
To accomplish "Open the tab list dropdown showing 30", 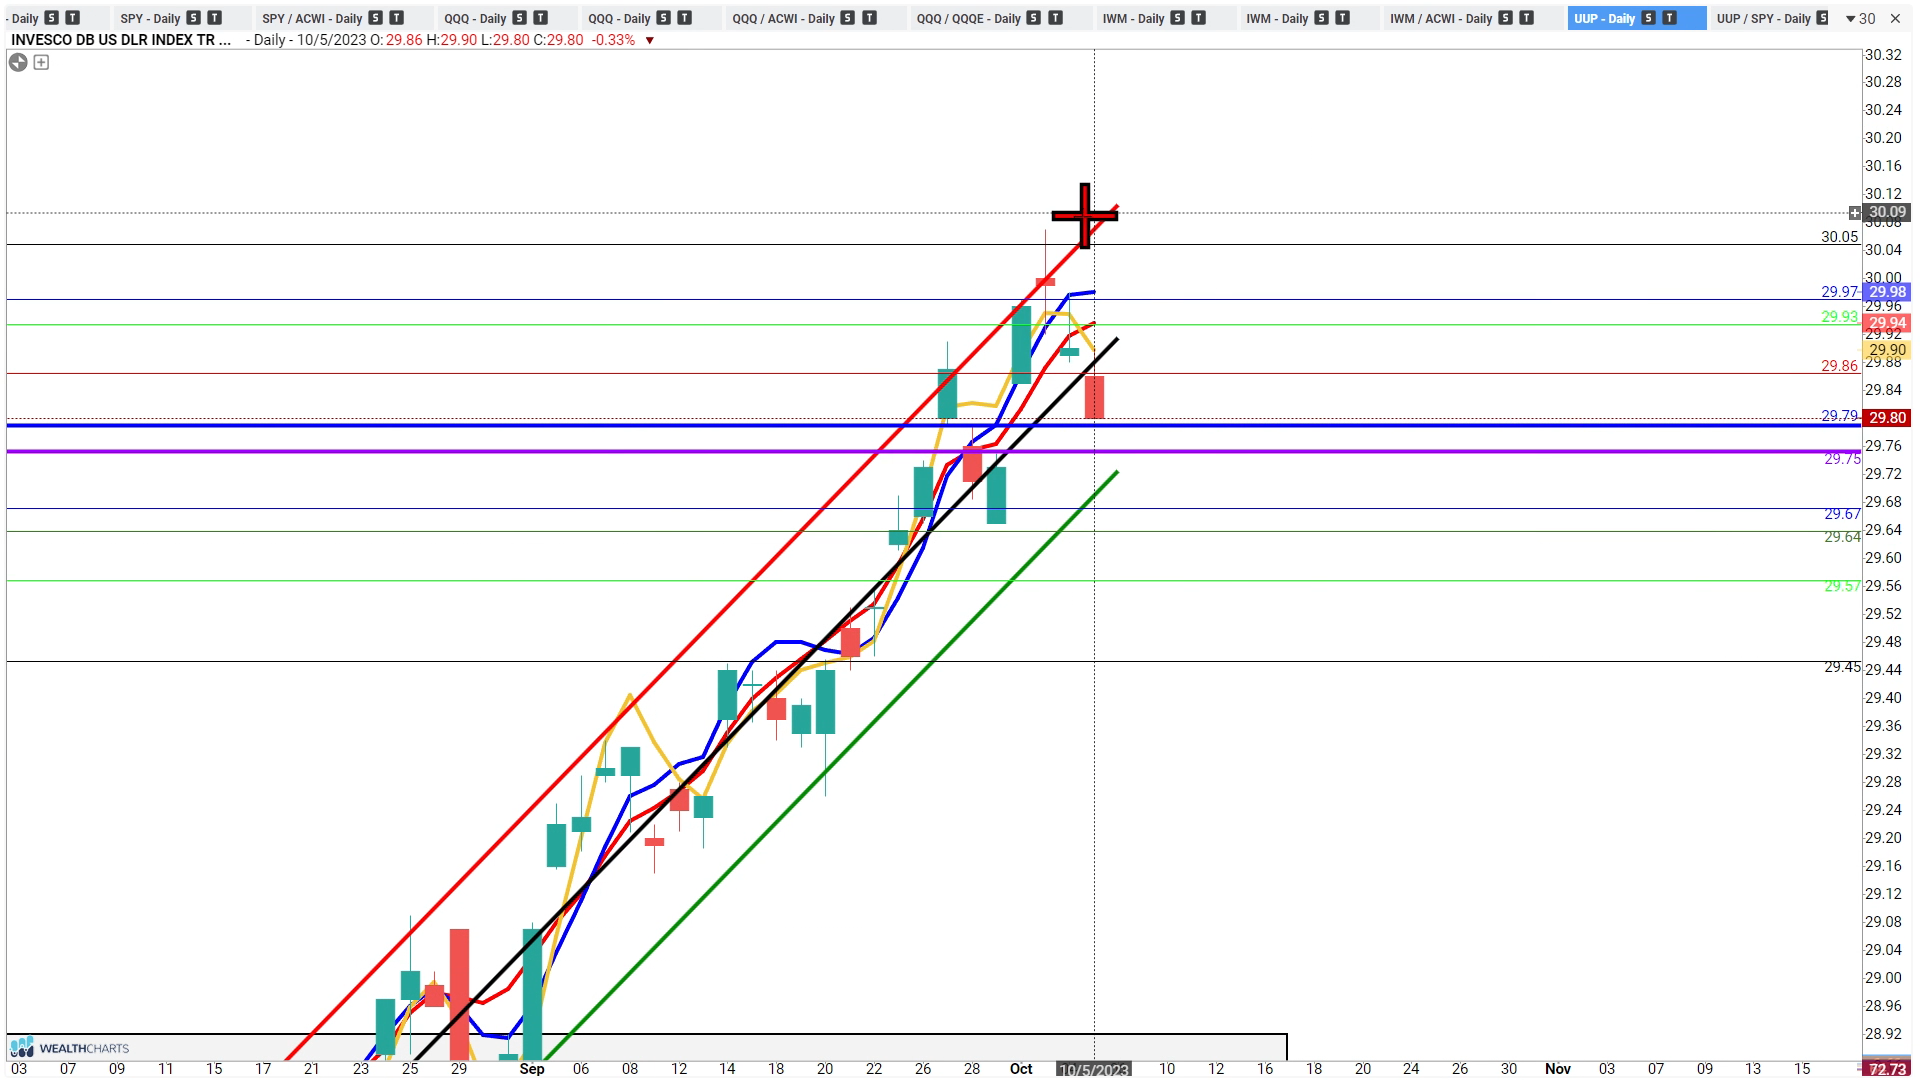I will (1860, 18).
